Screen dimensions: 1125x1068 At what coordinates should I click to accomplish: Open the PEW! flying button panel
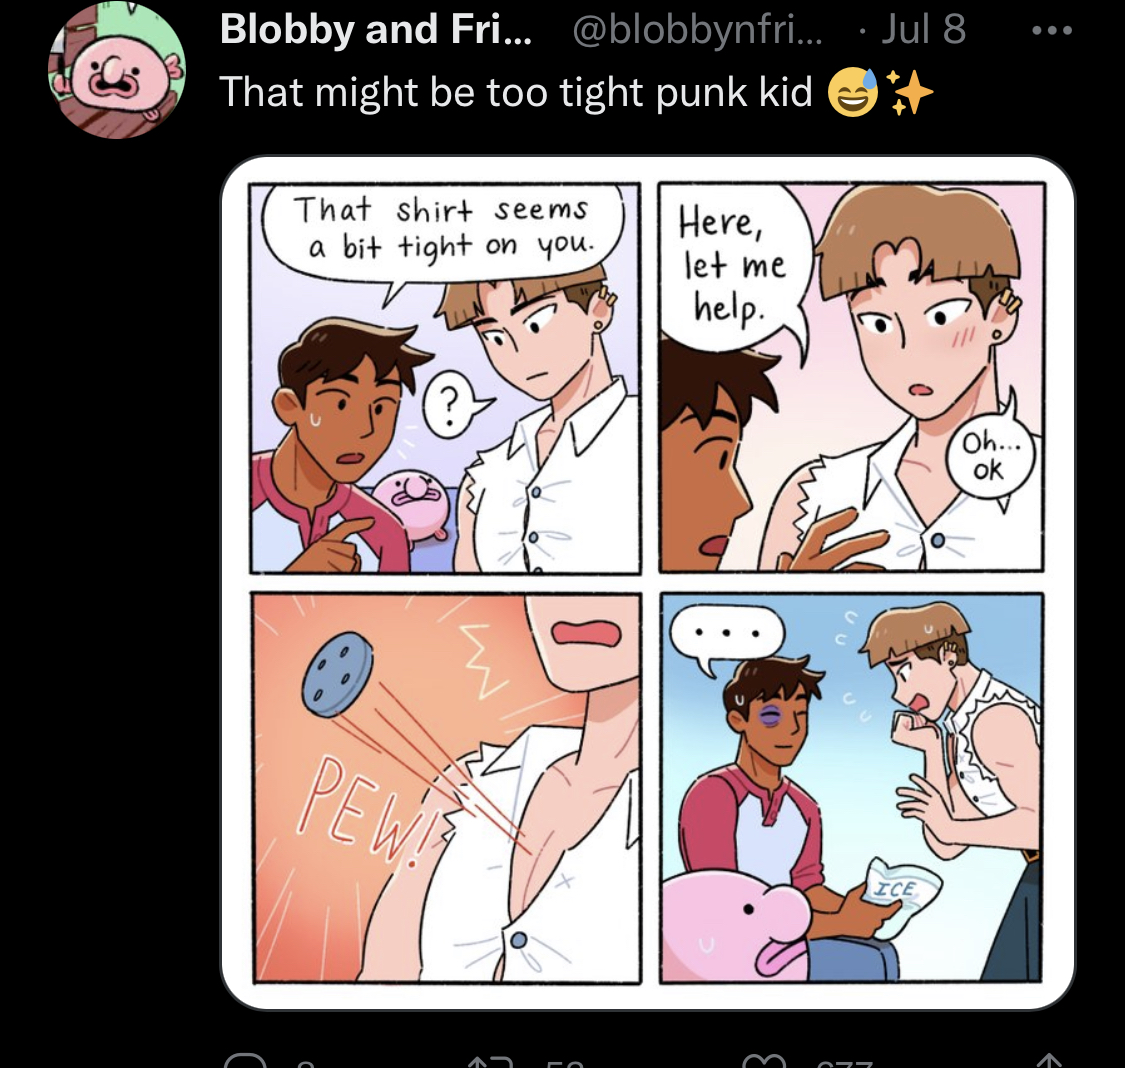446,788
